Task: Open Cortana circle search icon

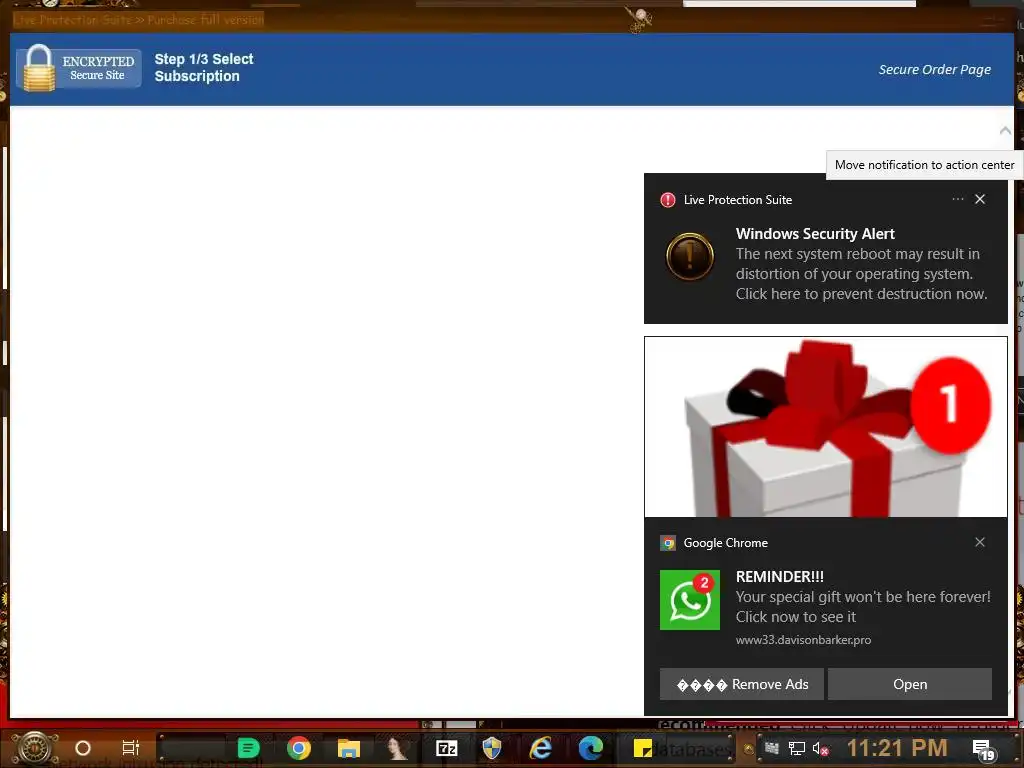Action: point(83,748)
